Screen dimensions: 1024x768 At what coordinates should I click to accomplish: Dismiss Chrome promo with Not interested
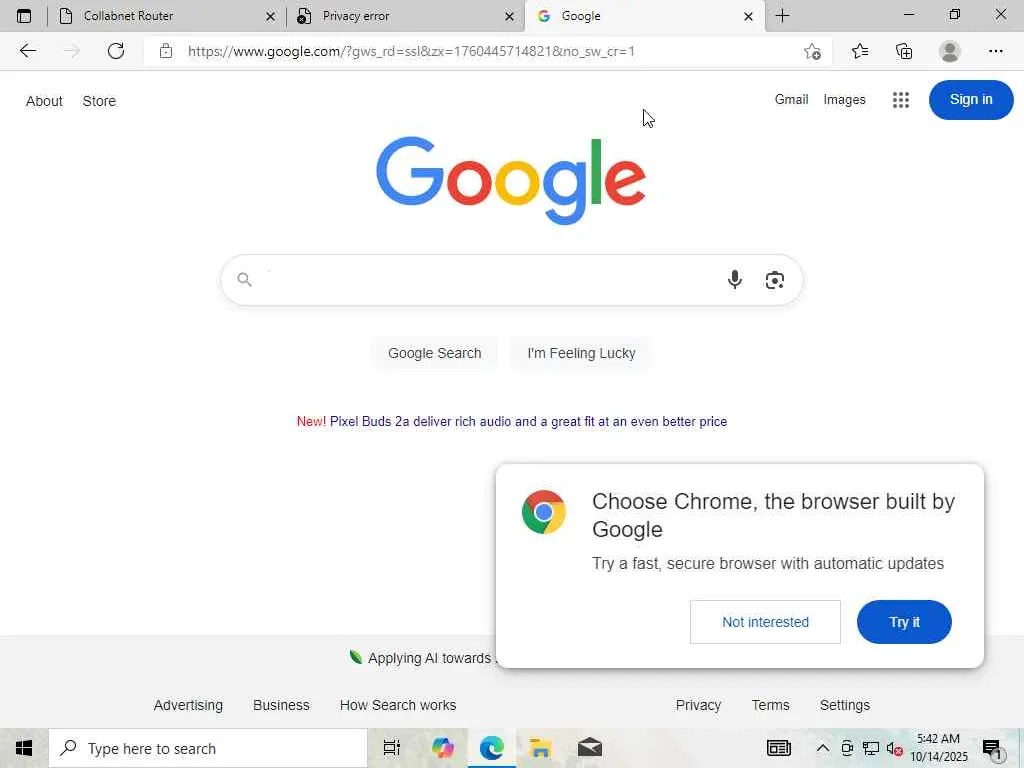pos(765,622)
